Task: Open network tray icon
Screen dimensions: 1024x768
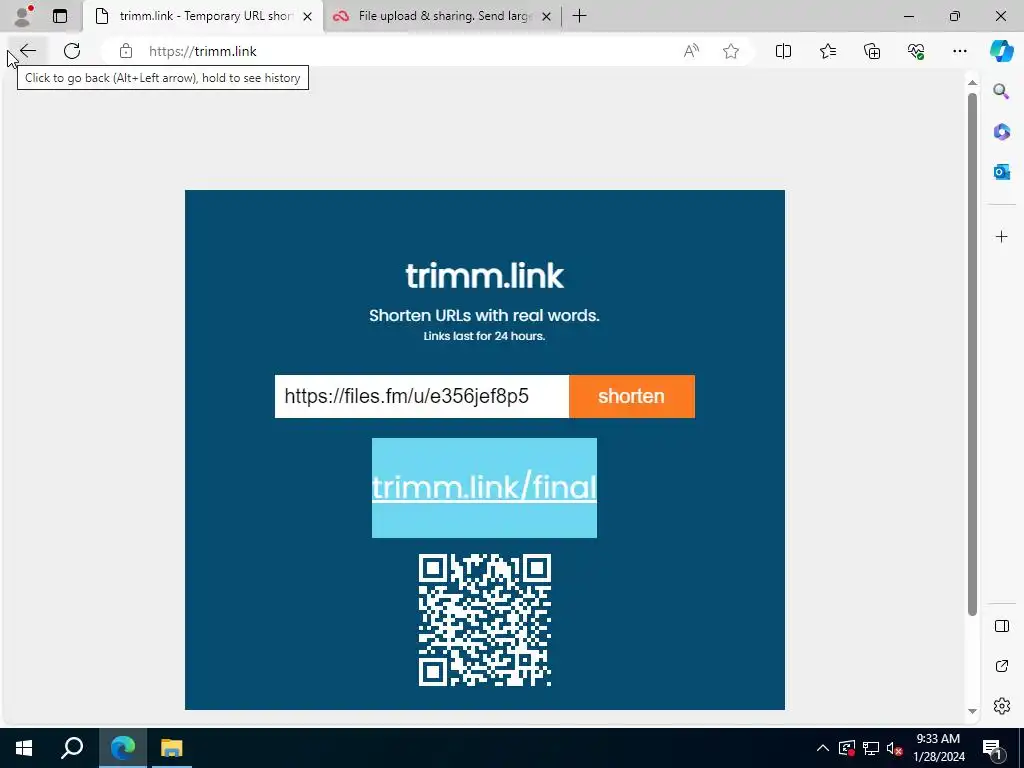Action: [x=871, y=748]
